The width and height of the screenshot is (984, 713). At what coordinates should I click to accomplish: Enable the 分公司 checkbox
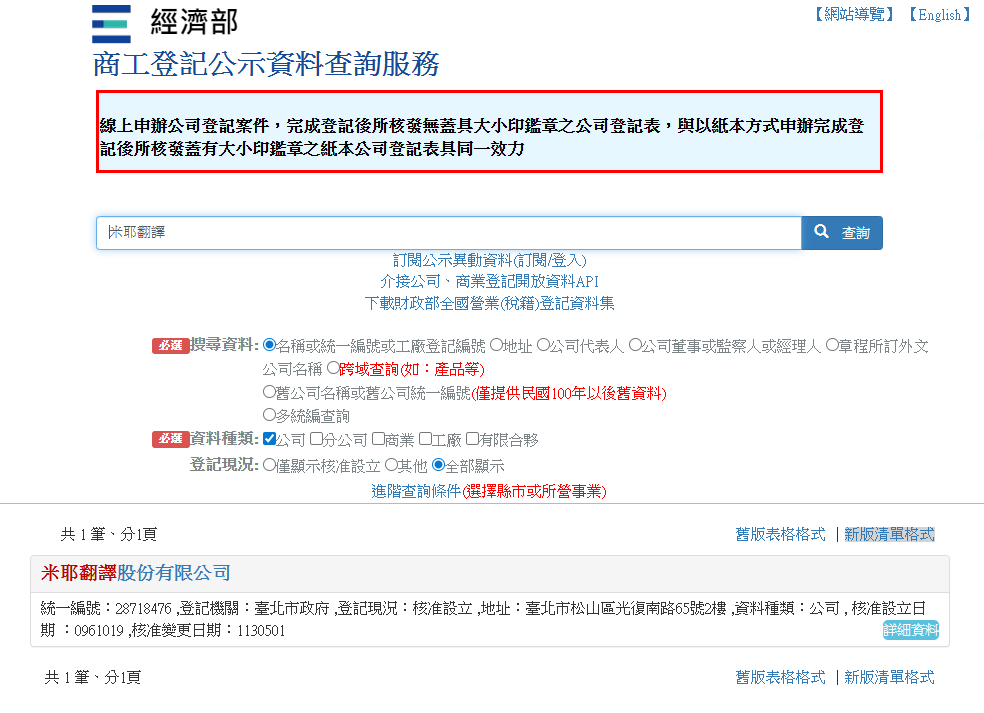click(316, 438)
